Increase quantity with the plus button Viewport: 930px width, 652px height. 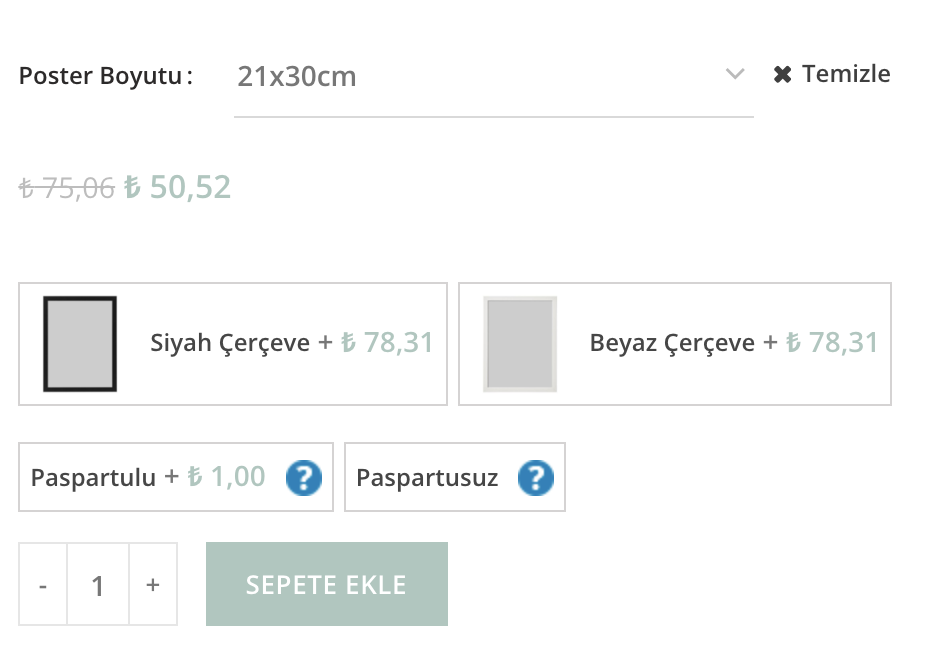153,584
